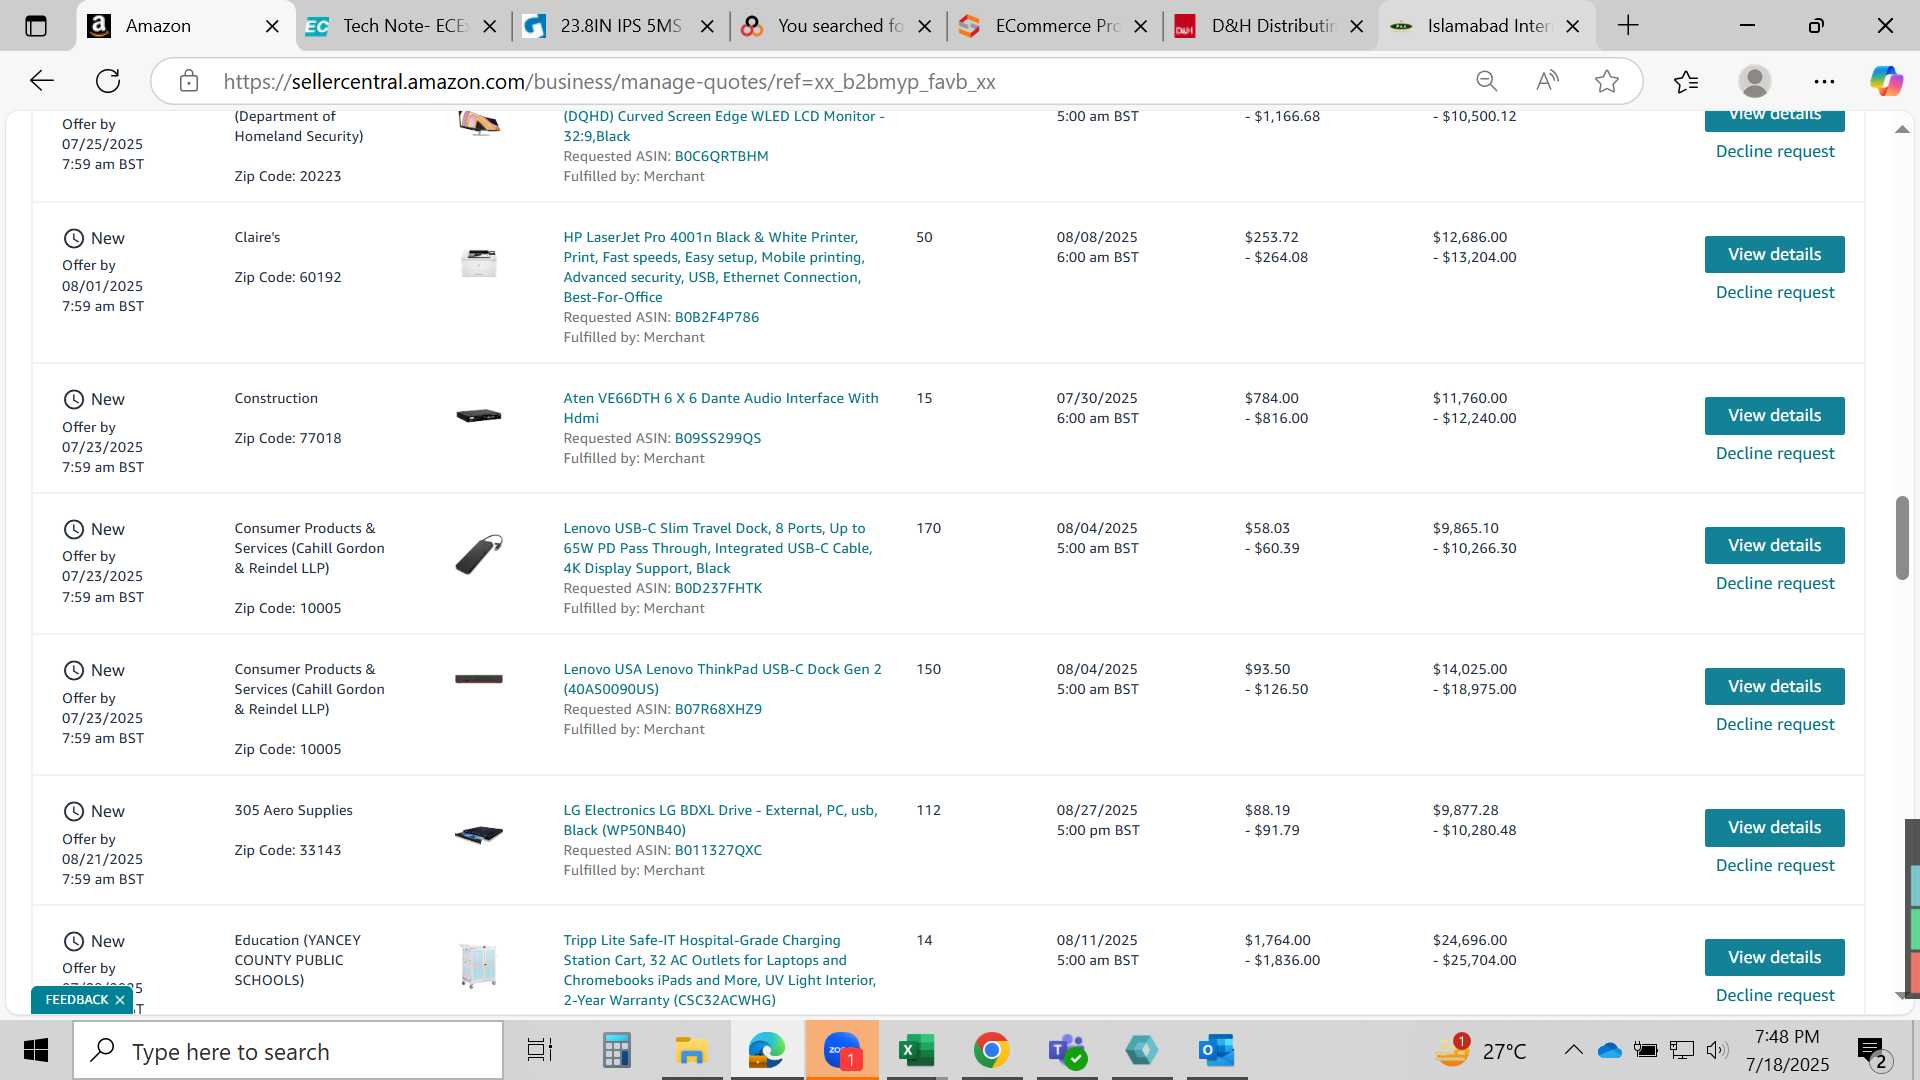1920x1080 pixels.
Task: Open File Explorer from the taskbar
Action: (691, 1051)
